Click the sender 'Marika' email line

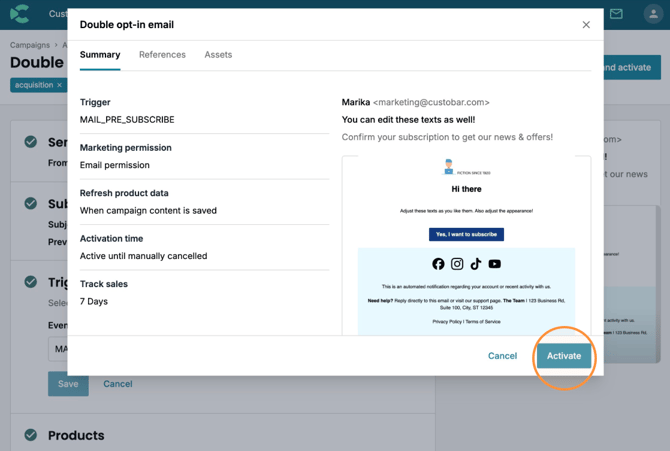click(x=415, y=102)
